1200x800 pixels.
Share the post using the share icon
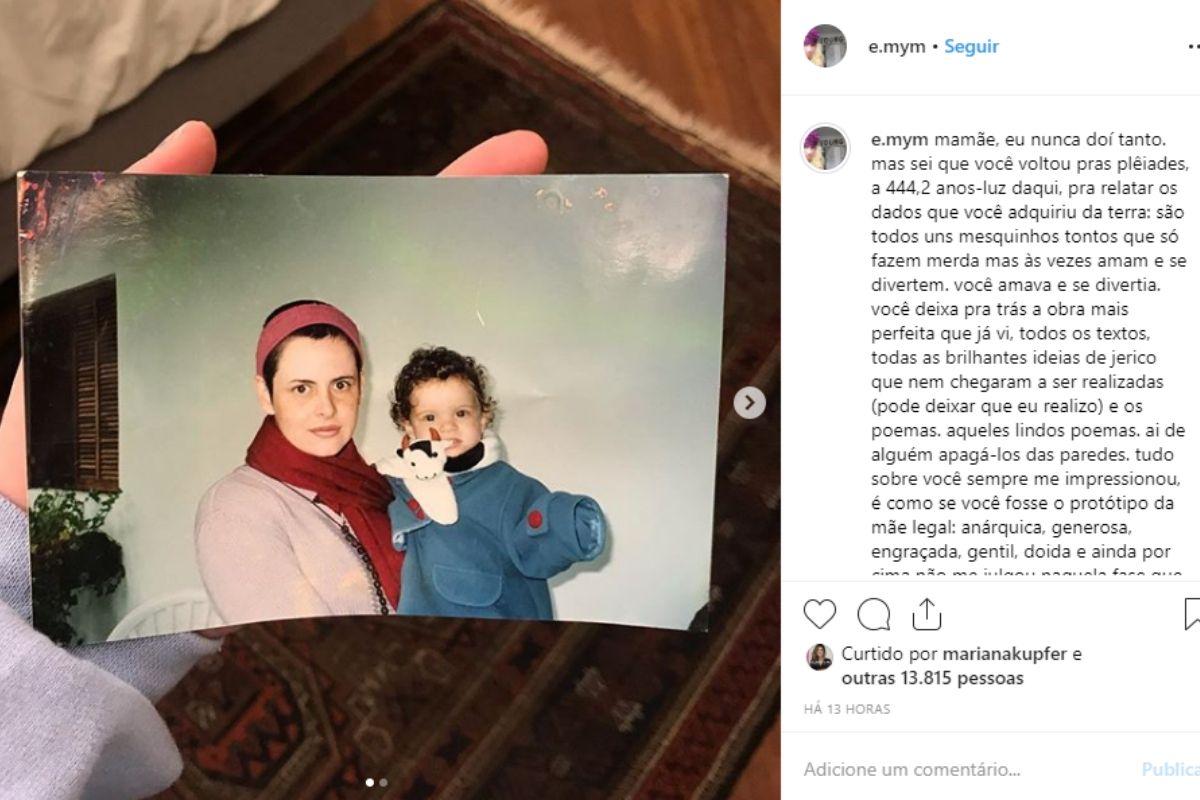pos(927,614)
